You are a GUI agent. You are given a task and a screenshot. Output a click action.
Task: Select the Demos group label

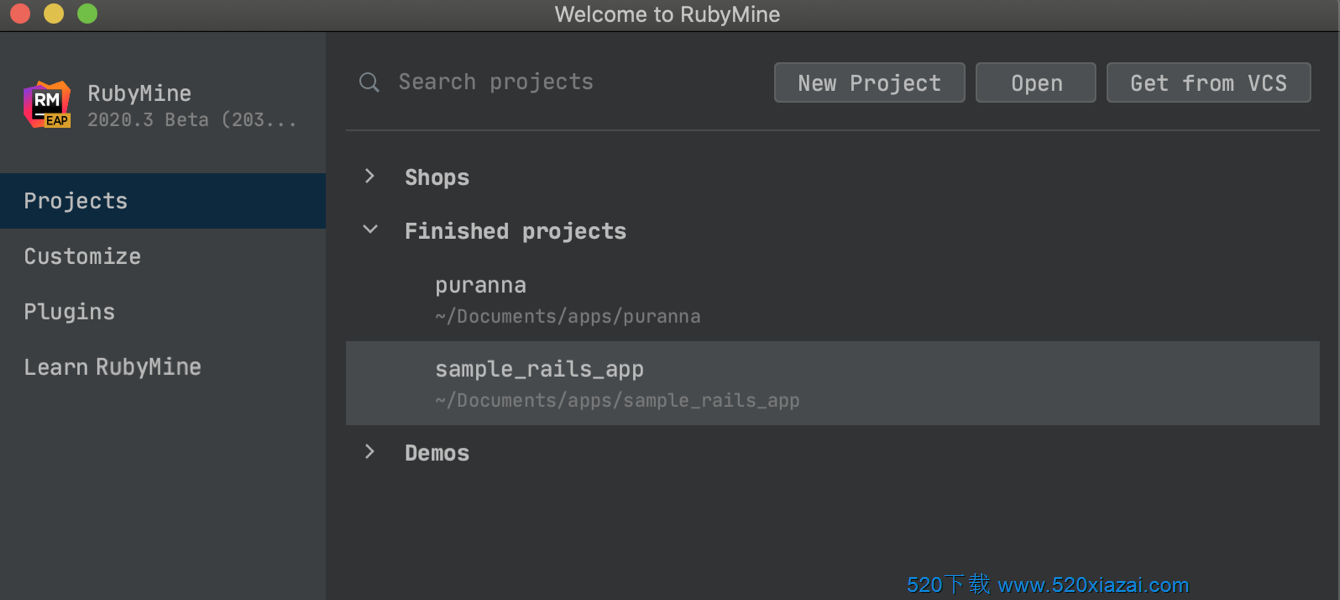click(x=437, y=453)
